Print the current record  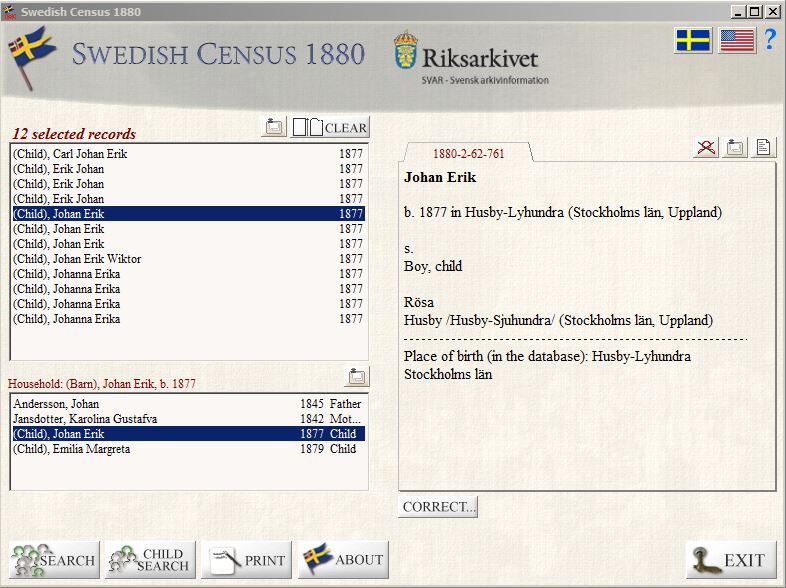coord(246,560)
